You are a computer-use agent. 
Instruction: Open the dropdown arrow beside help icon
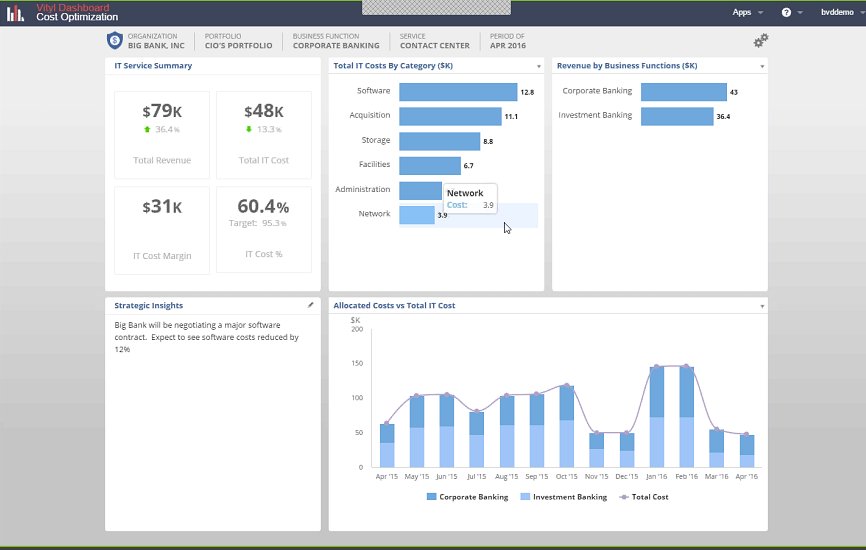pyautogui.click(x=800, y=12)
